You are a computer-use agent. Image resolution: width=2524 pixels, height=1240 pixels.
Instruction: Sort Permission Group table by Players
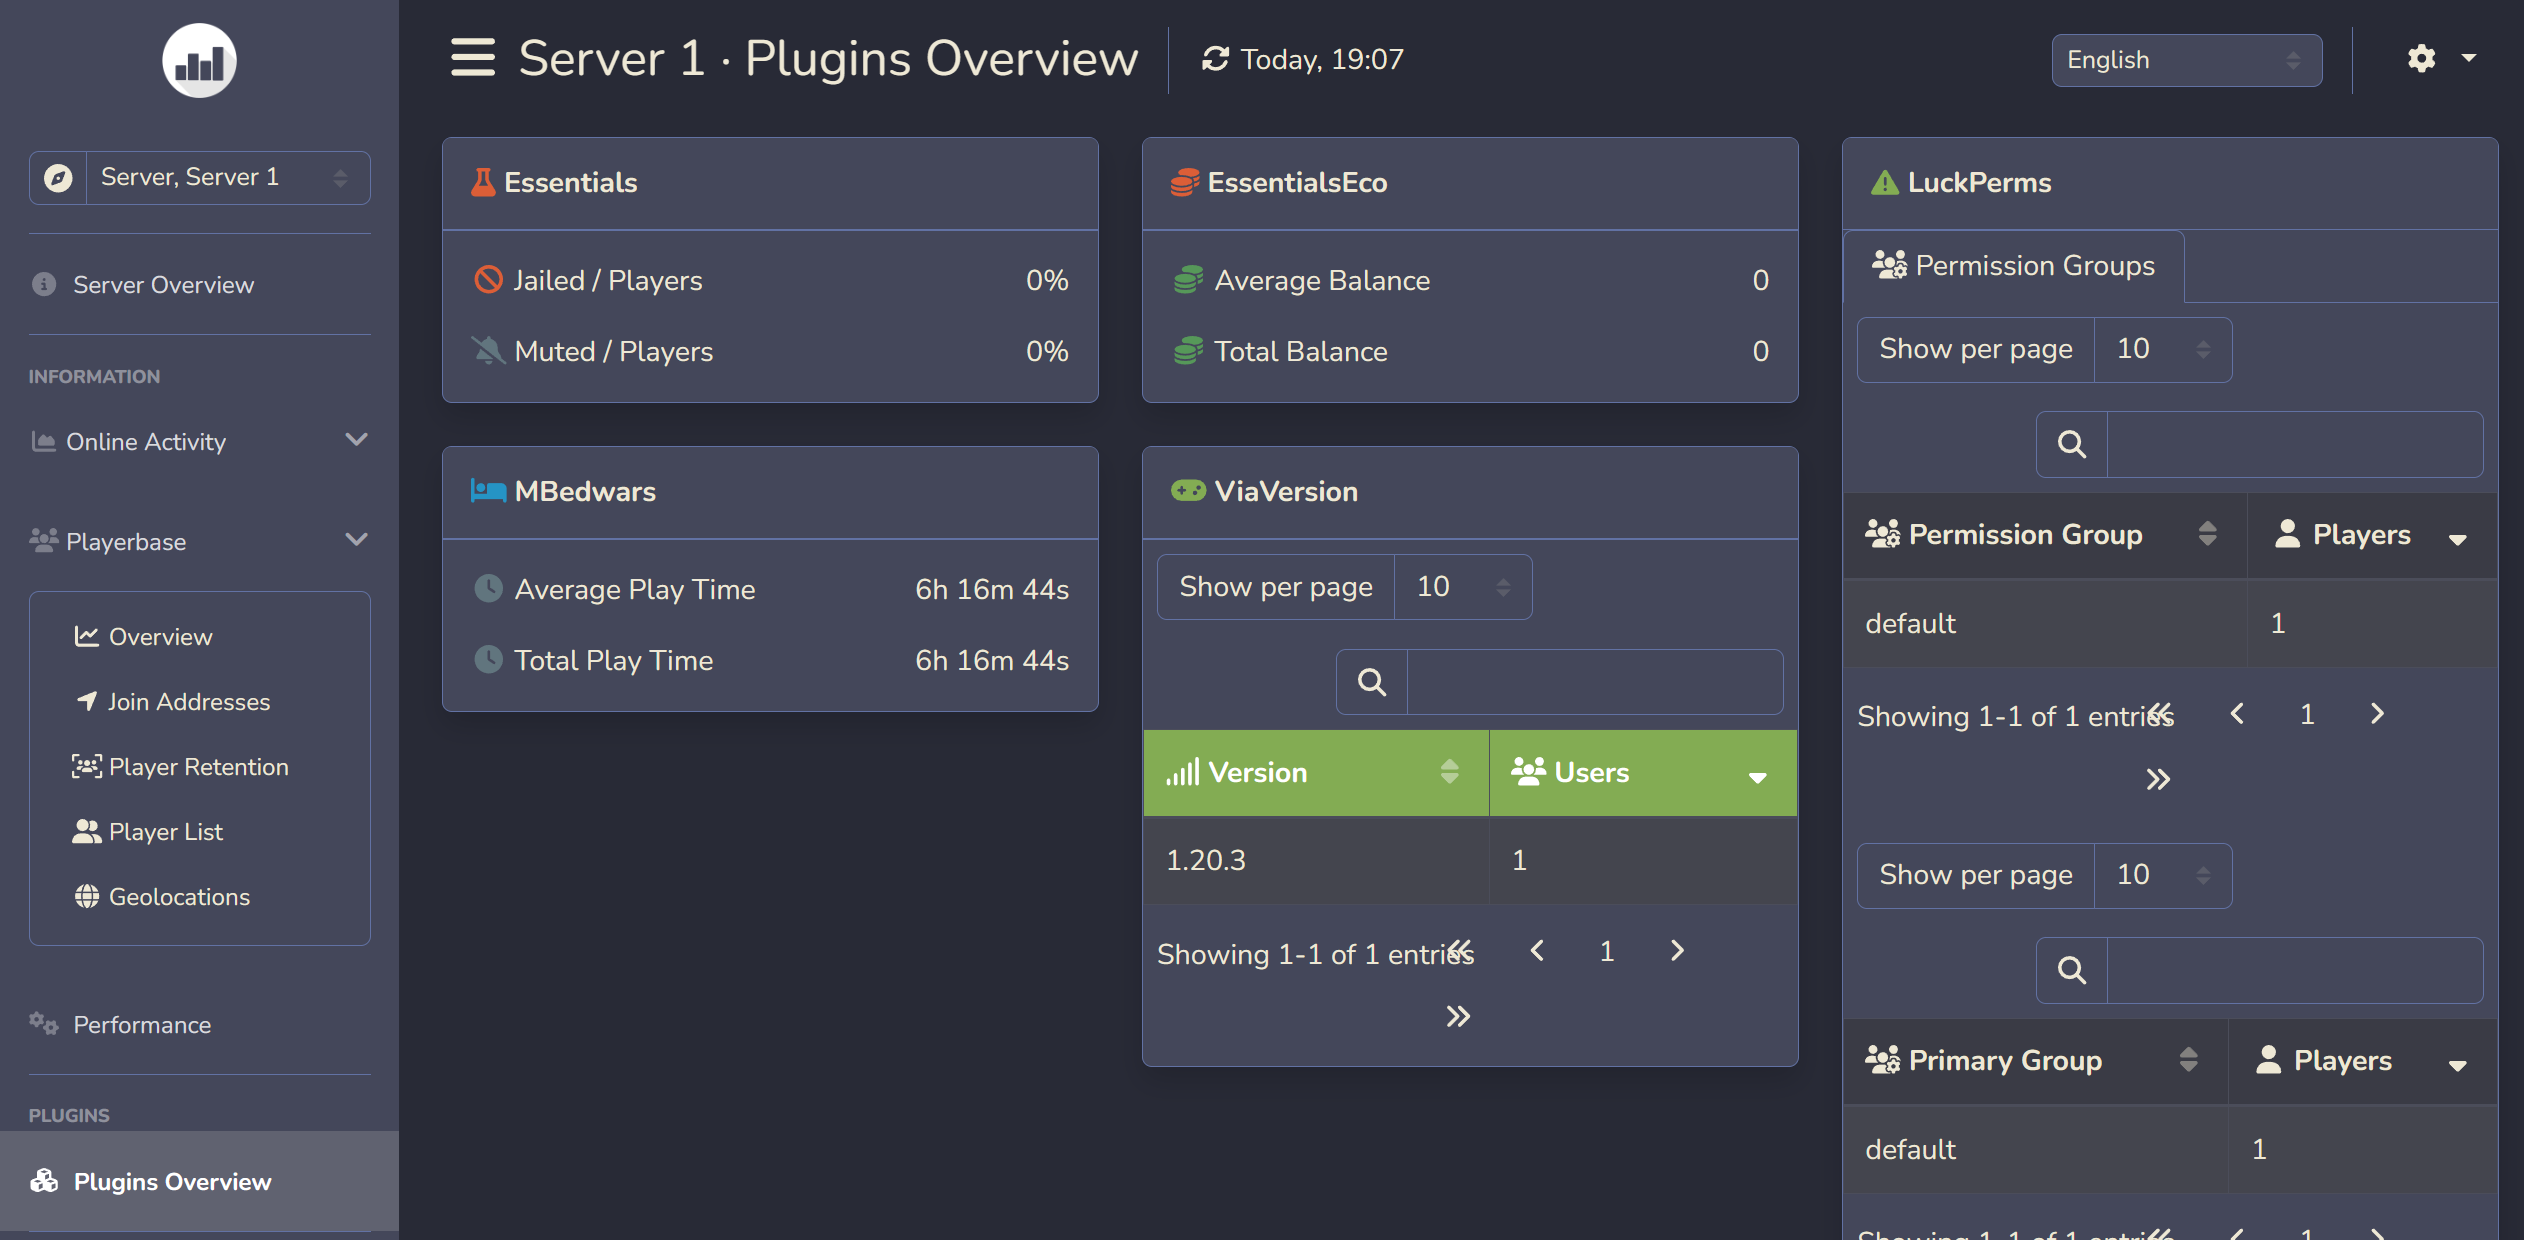point(2372,535)
